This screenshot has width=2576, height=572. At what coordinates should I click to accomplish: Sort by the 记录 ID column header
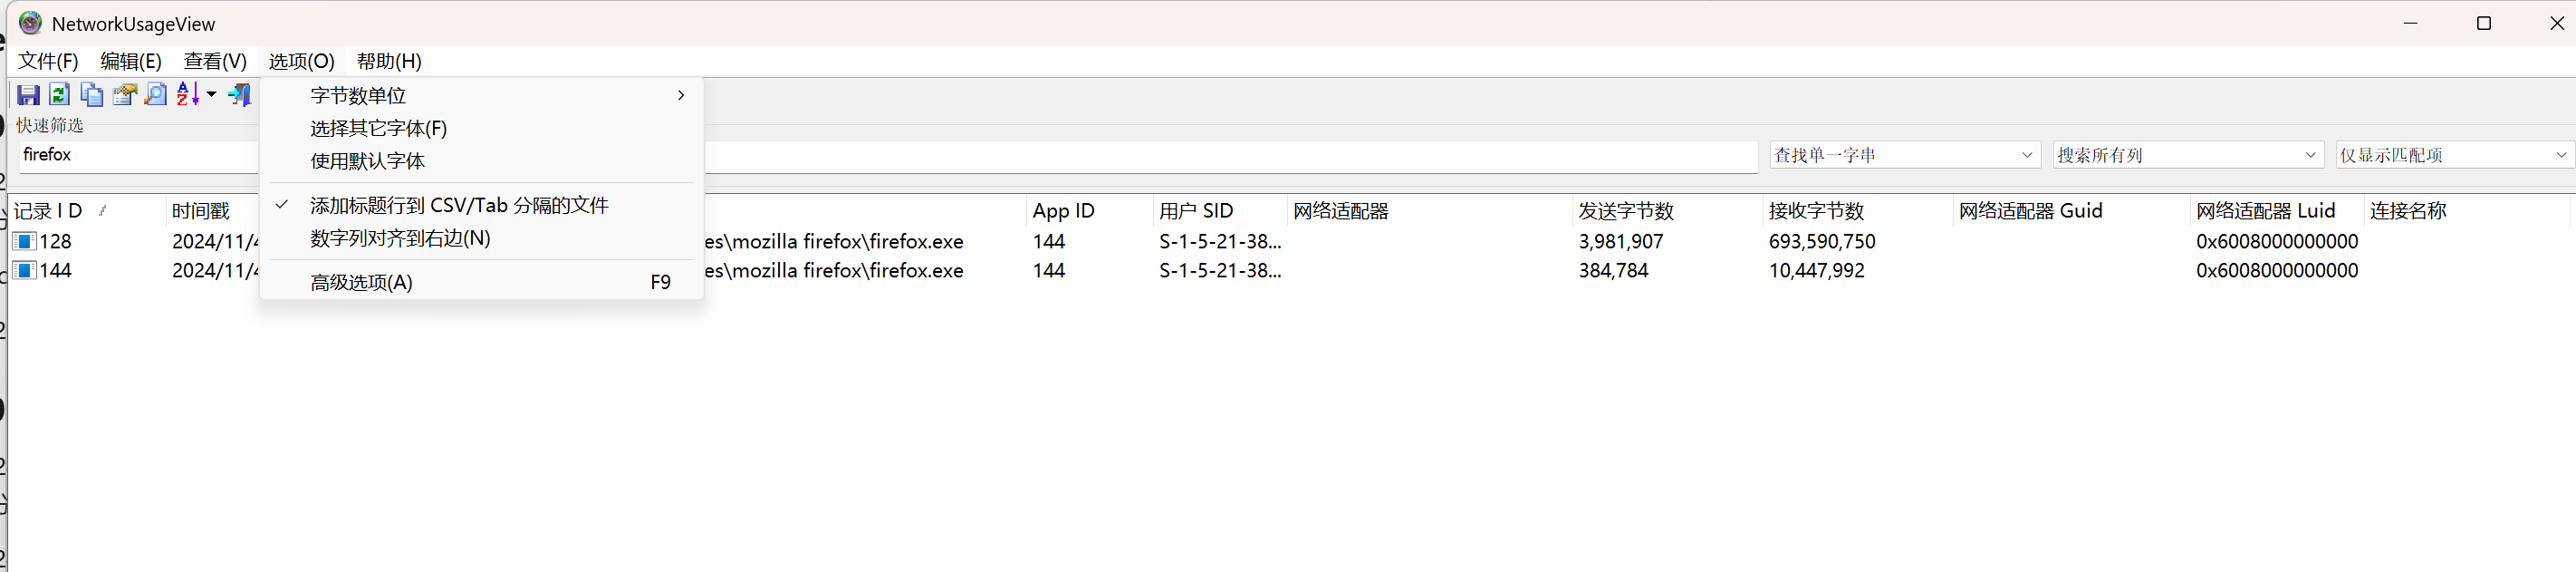click(86, 211)
